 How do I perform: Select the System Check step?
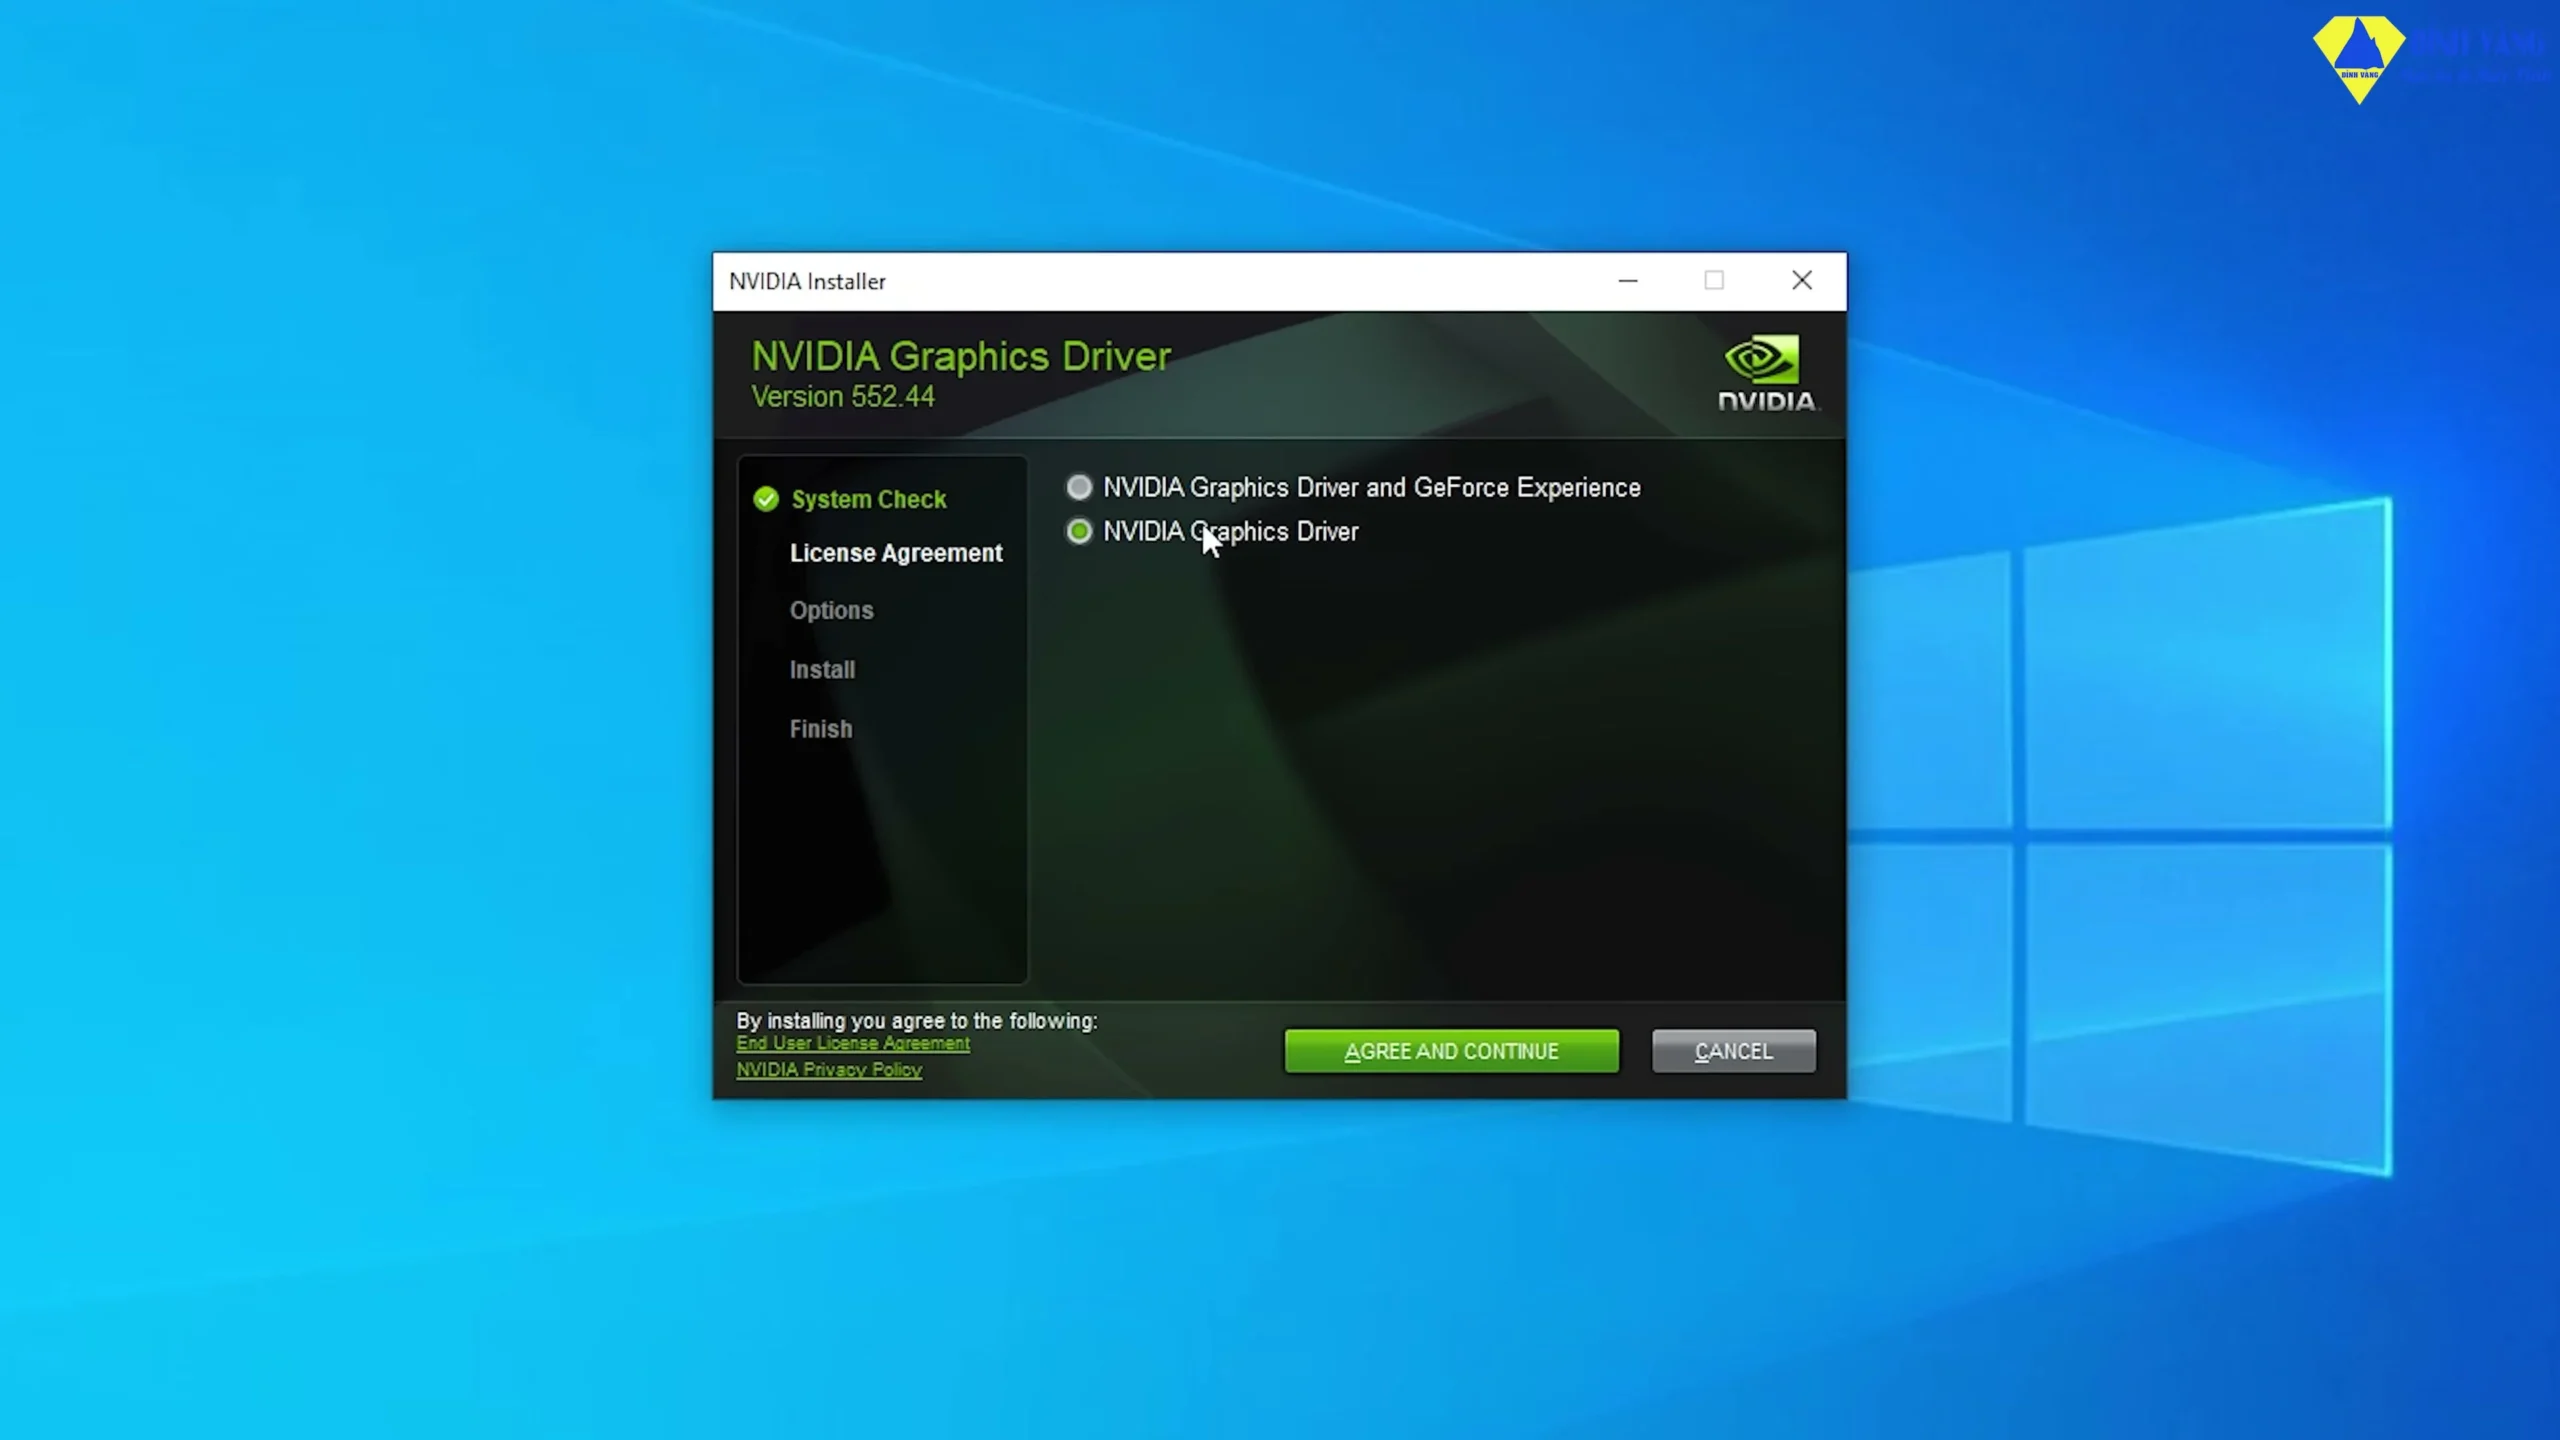click(868, 499)
